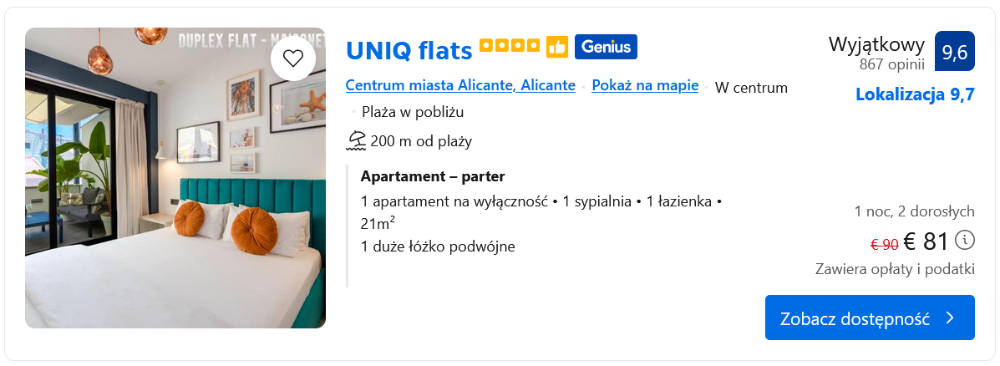Click Pokaż na mapie link

point(645,85)
